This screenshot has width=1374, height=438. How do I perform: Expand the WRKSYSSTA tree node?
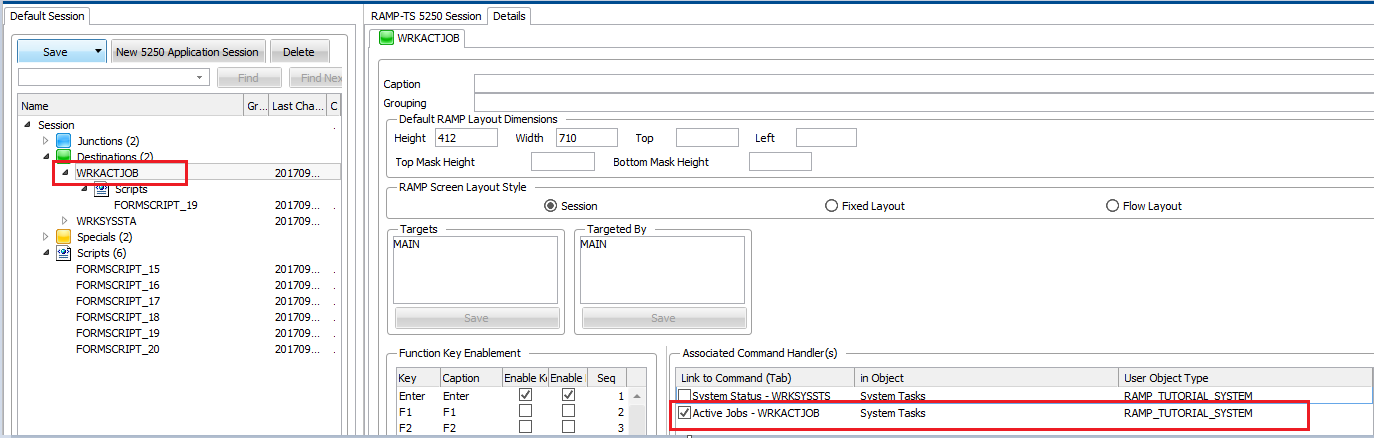pos(65,221)
